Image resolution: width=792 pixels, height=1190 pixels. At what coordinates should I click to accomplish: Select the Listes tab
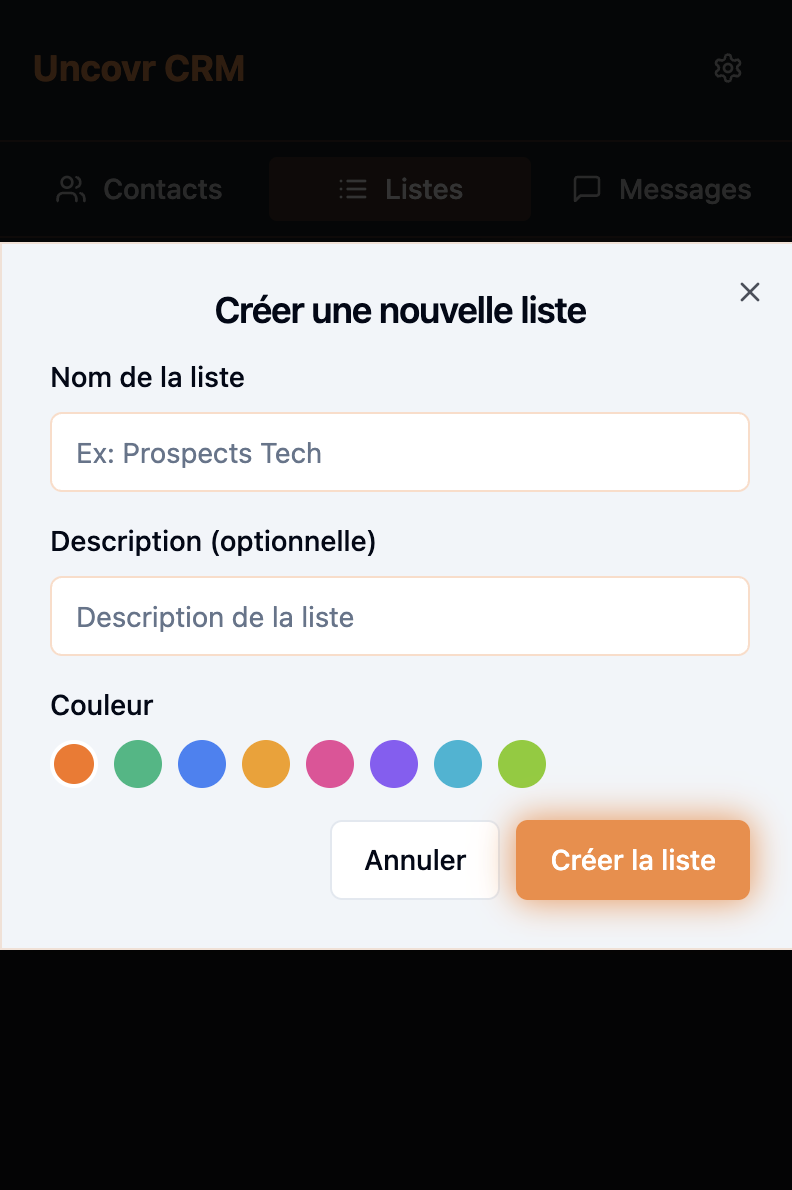(x=400, y=189)
